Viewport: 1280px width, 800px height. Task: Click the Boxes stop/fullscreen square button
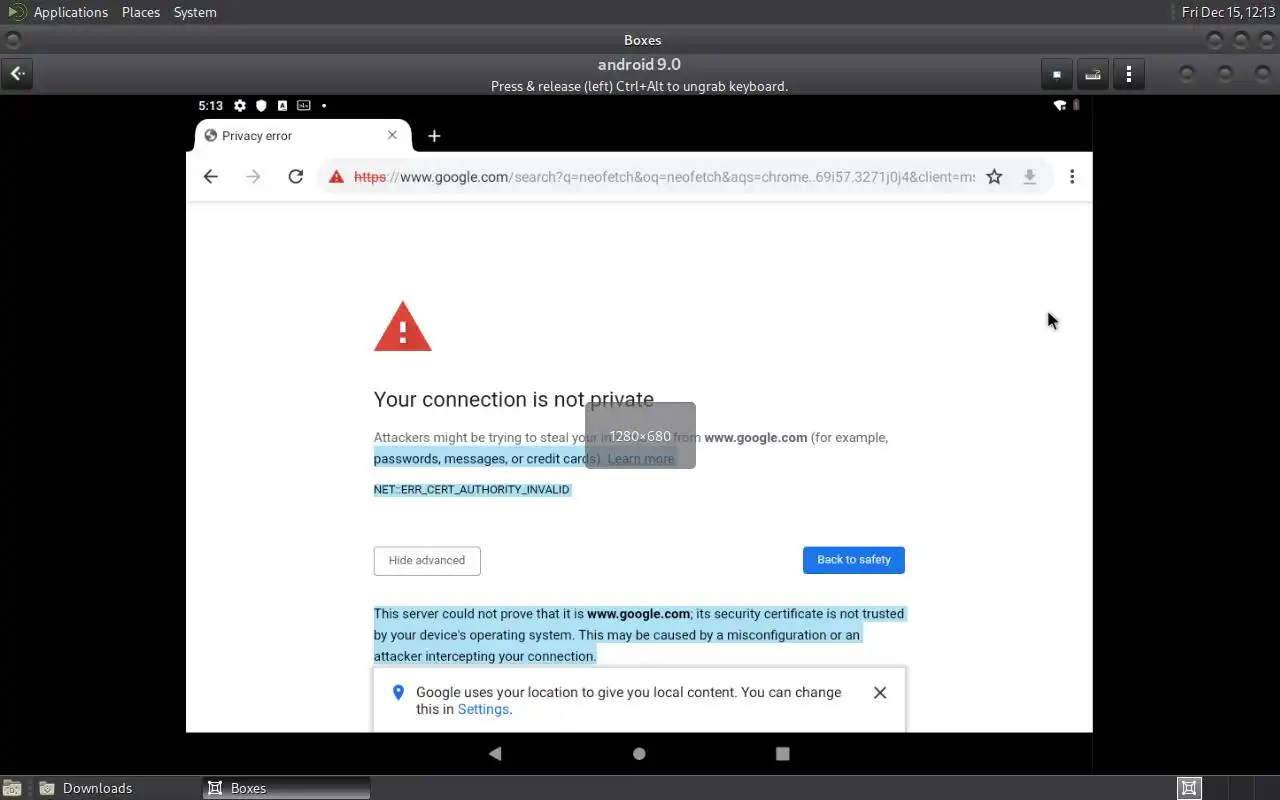[1057, 74]
